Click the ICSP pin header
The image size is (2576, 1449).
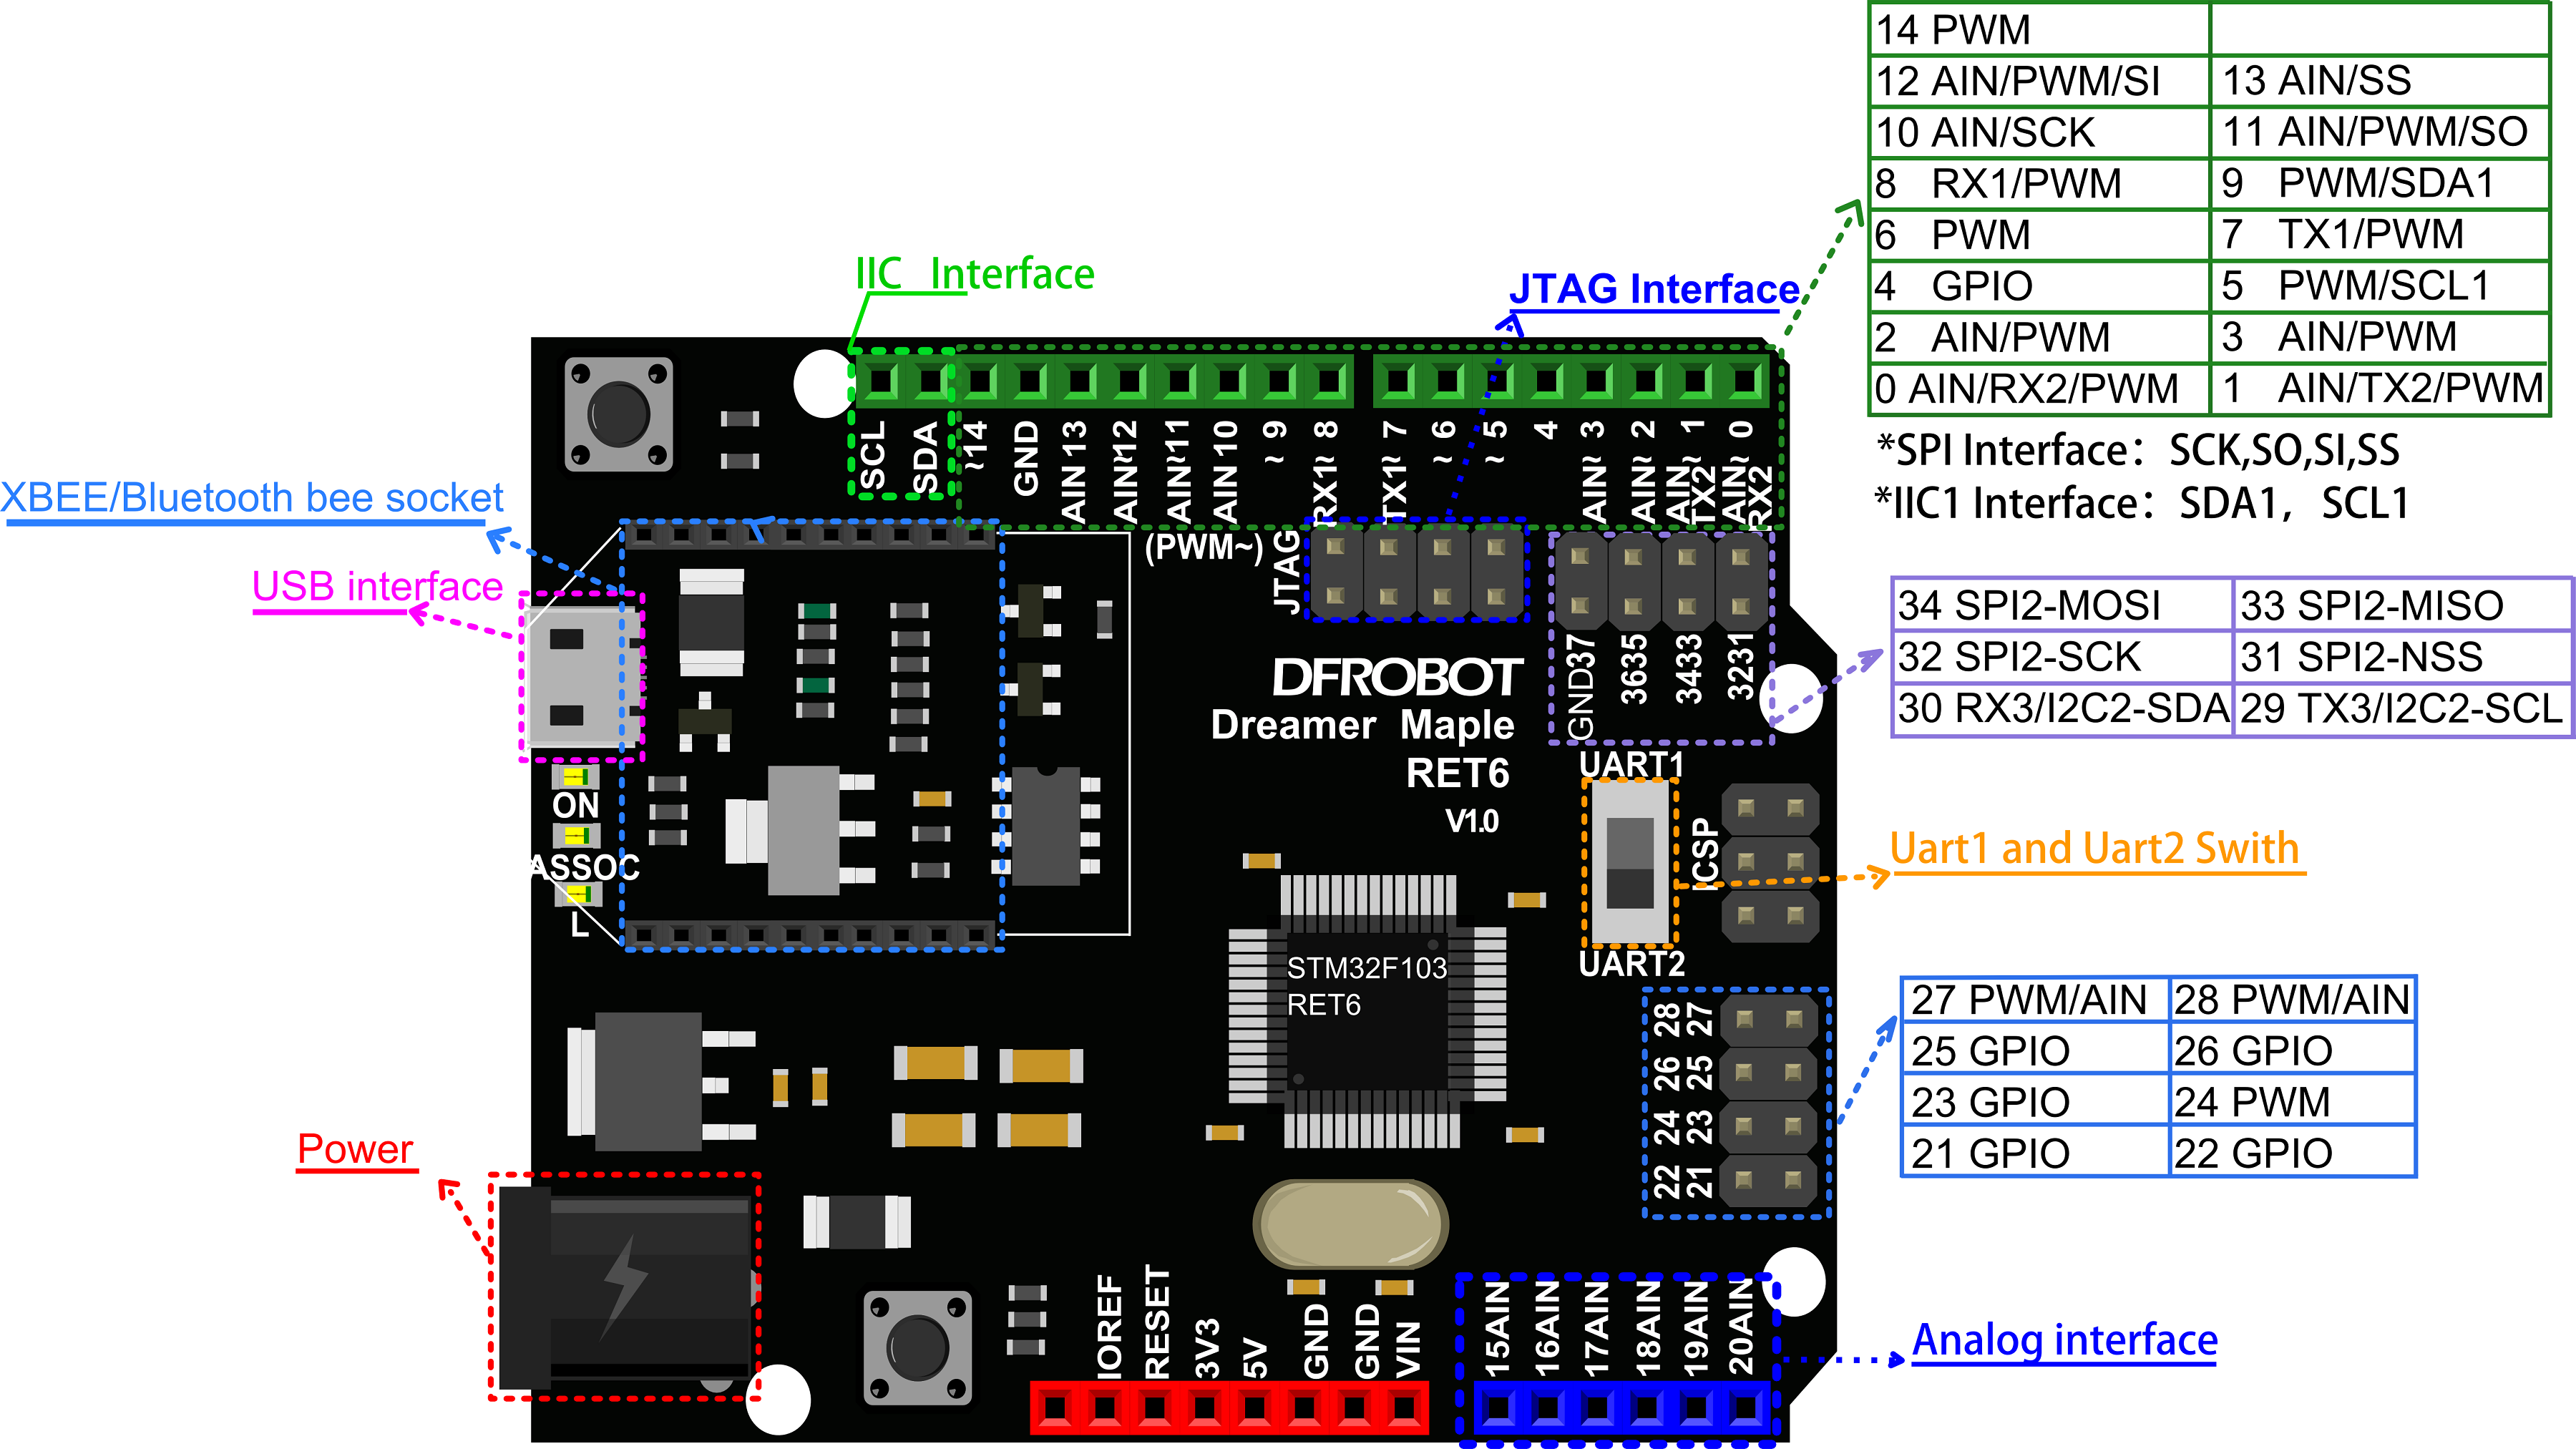point(1769,861)
